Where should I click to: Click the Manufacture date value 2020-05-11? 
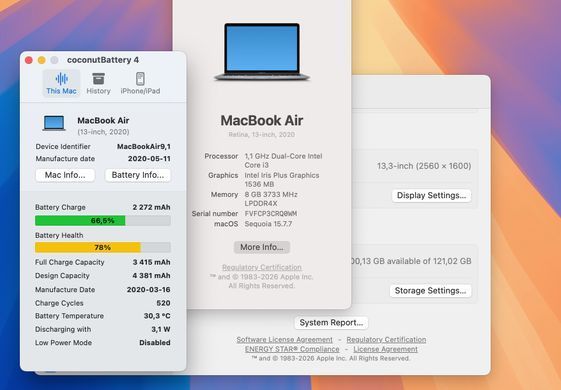(x=149, y=159)
